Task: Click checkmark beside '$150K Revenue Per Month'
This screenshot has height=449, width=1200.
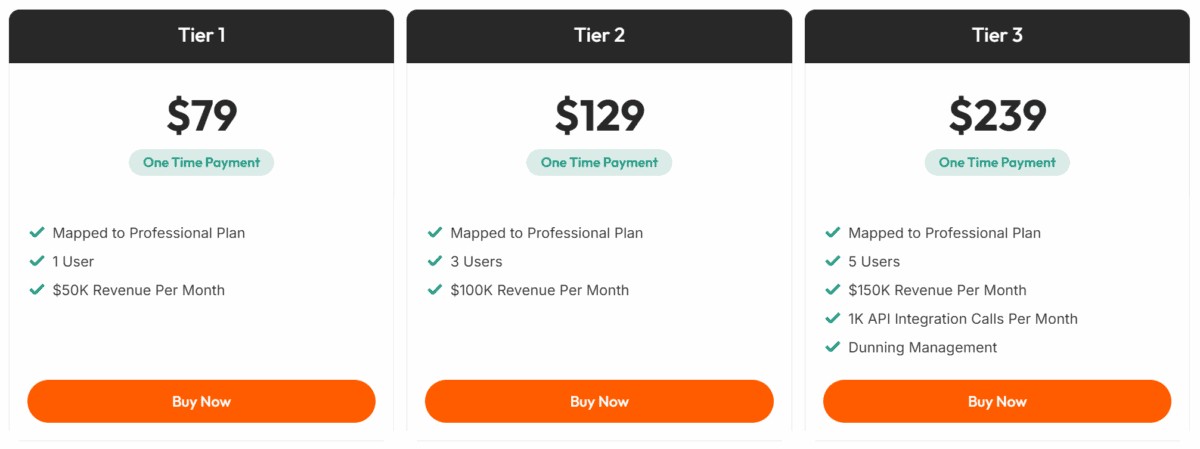Action: pos(833,290)
